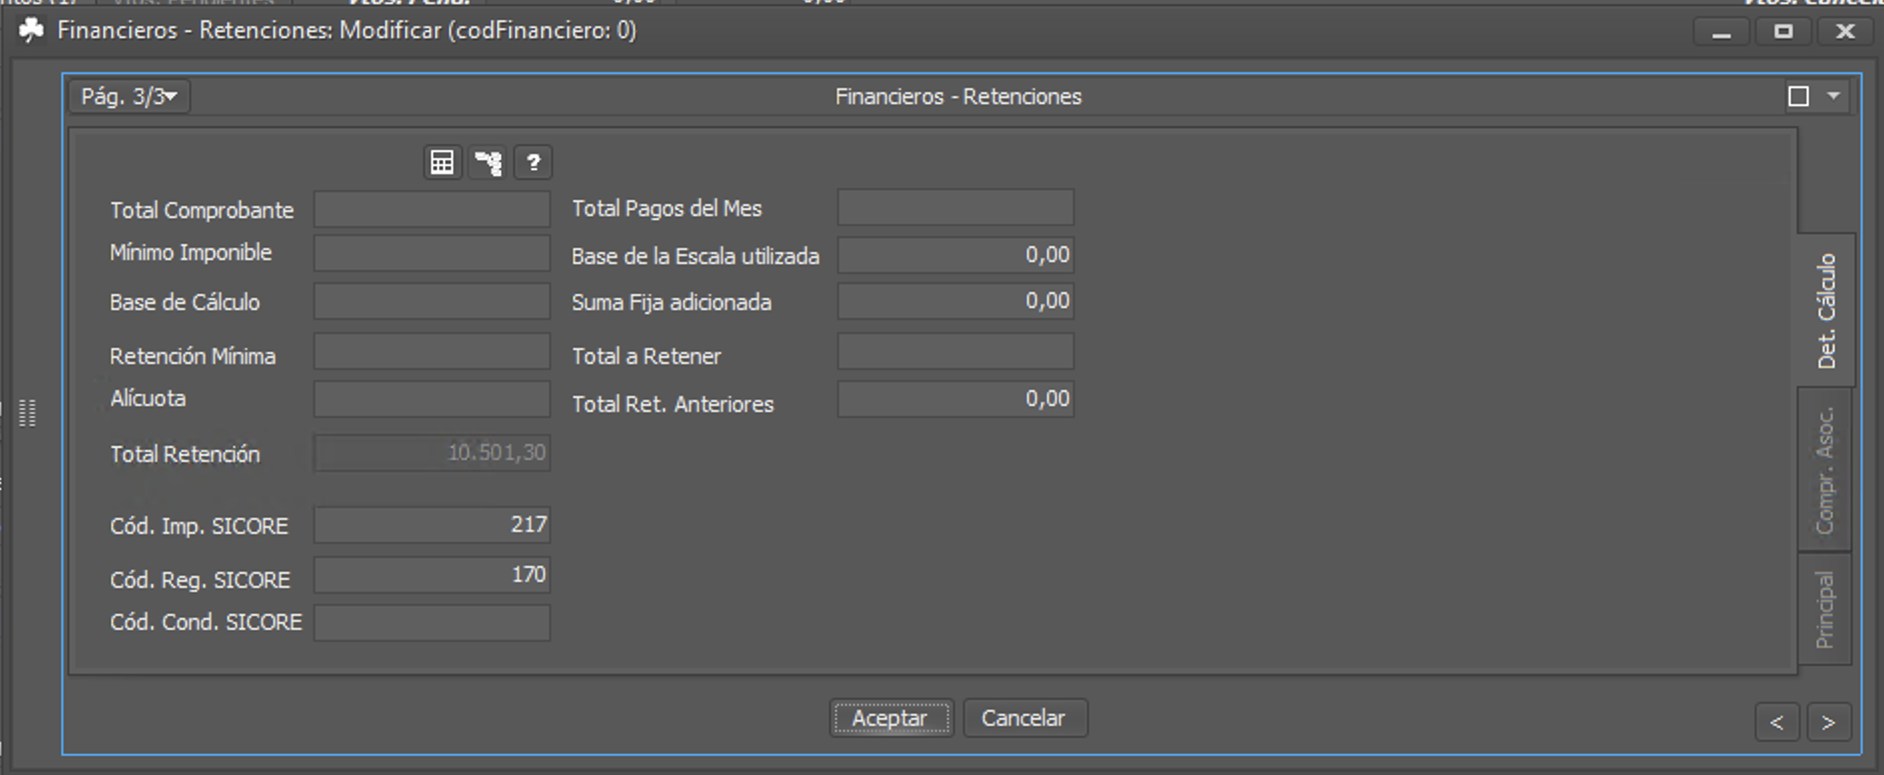Open the Pág. 3/3 page dropdown
1884x775 pixels.
[129, 97]
